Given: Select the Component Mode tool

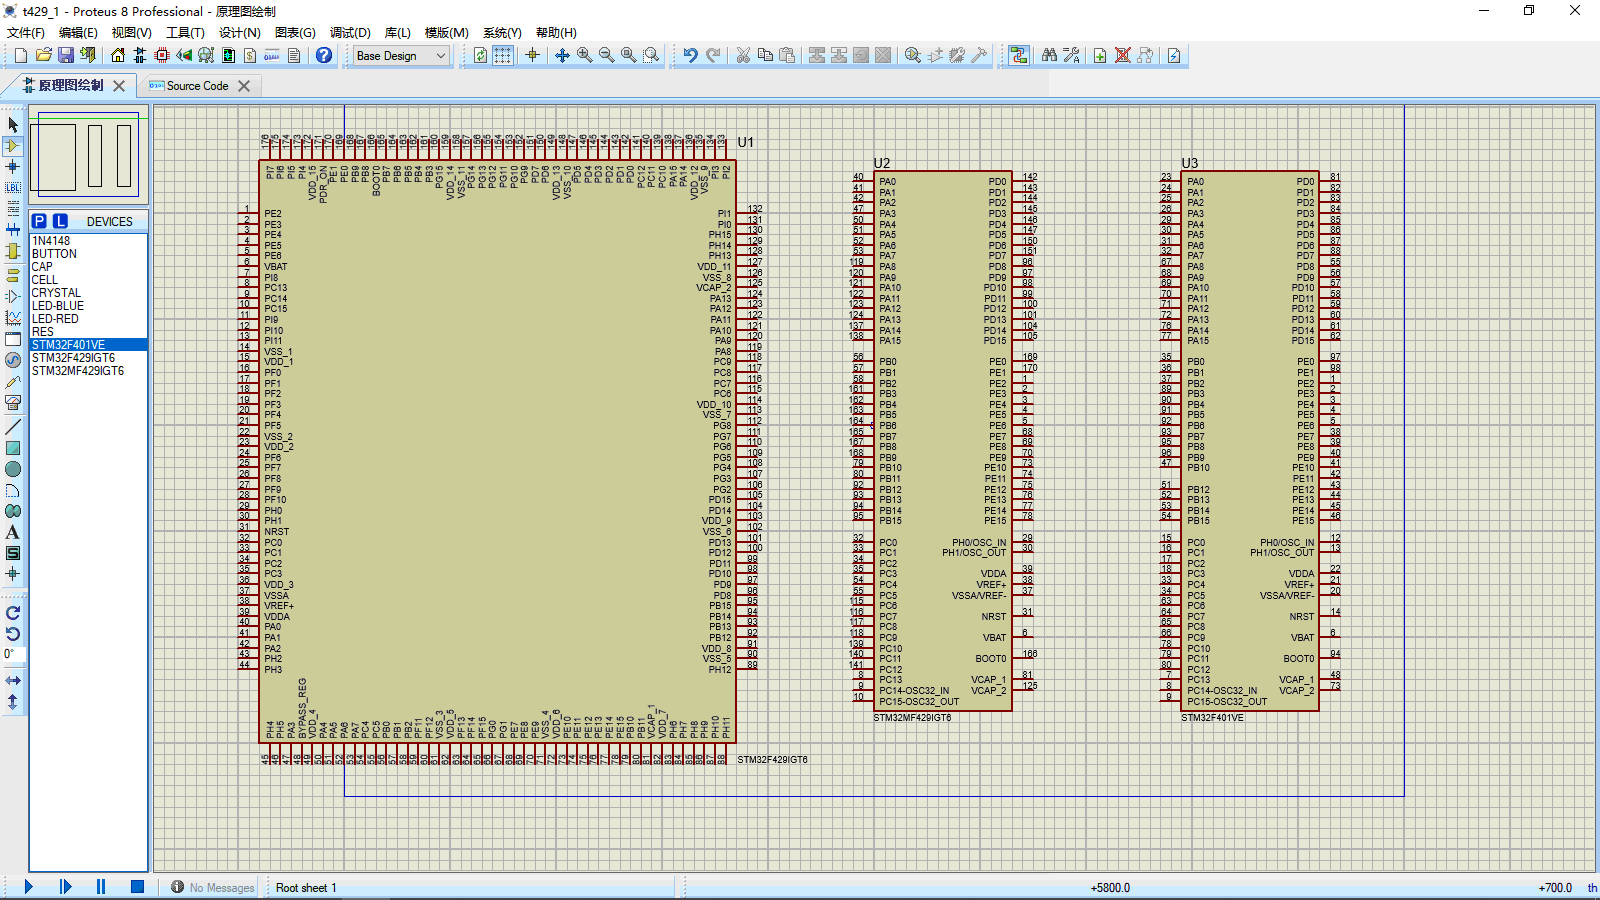Looking at the screenshot, I should point(13,145).
